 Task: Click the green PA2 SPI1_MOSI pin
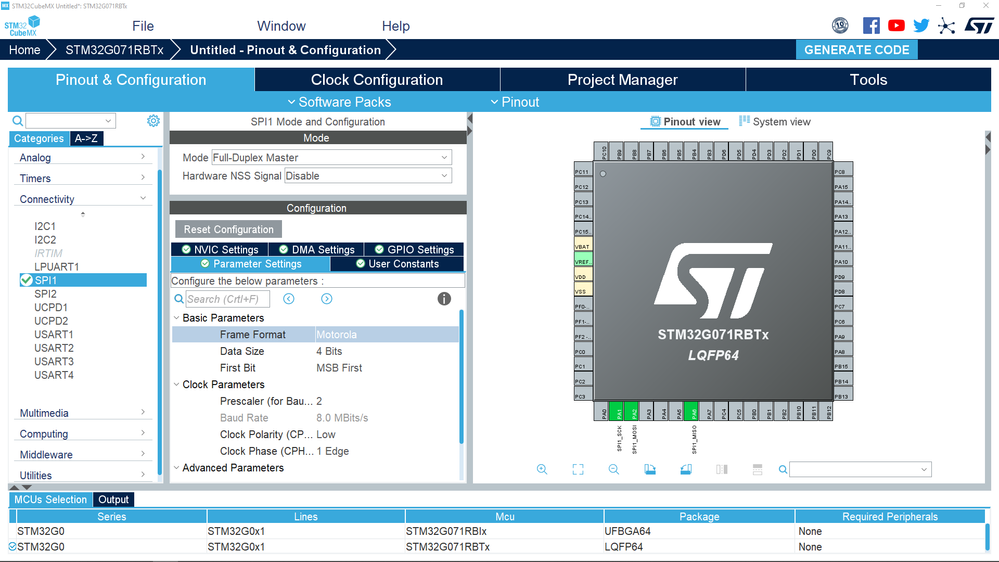coord(631,412)
